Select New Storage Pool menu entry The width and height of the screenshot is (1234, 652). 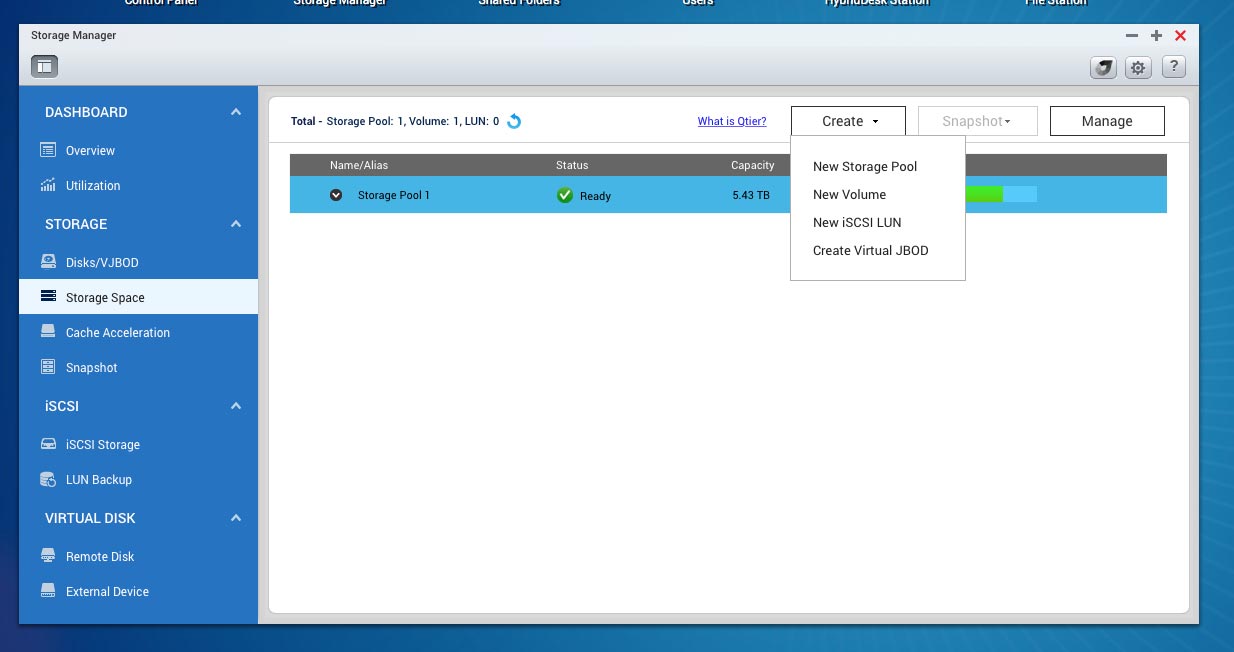pos(865,167)
